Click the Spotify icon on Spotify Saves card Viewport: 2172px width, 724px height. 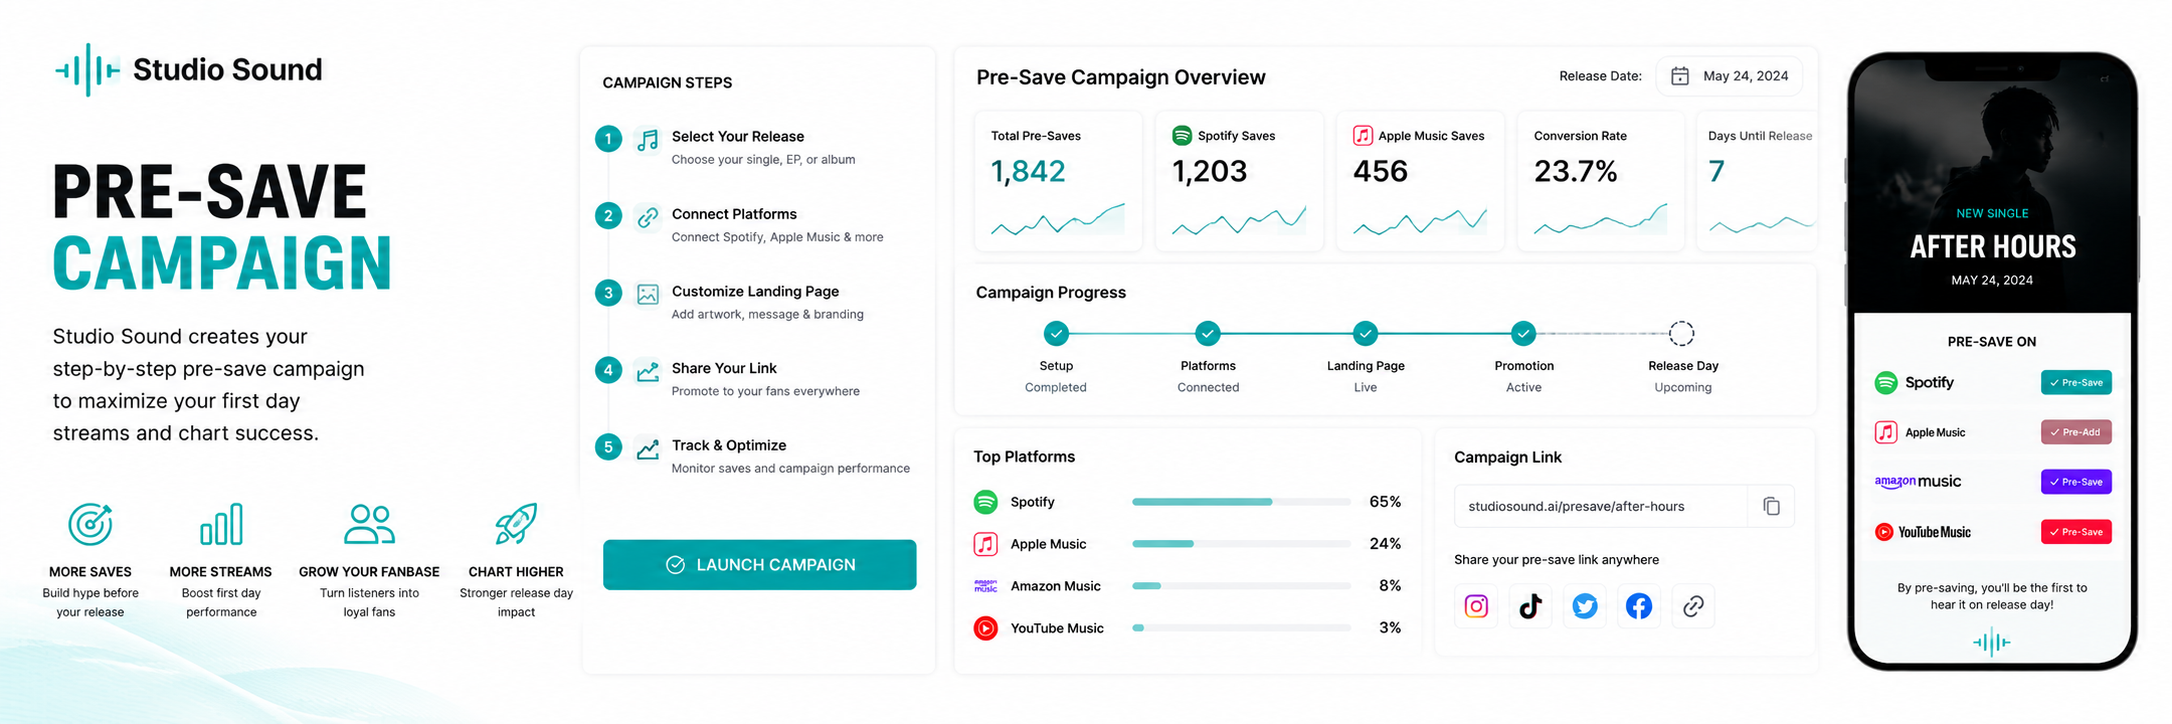[1182, 135]
